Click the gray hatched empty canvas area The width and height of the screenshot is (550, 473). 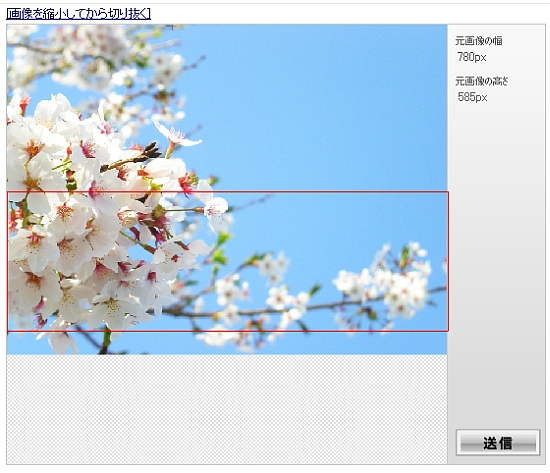[227, 409]
